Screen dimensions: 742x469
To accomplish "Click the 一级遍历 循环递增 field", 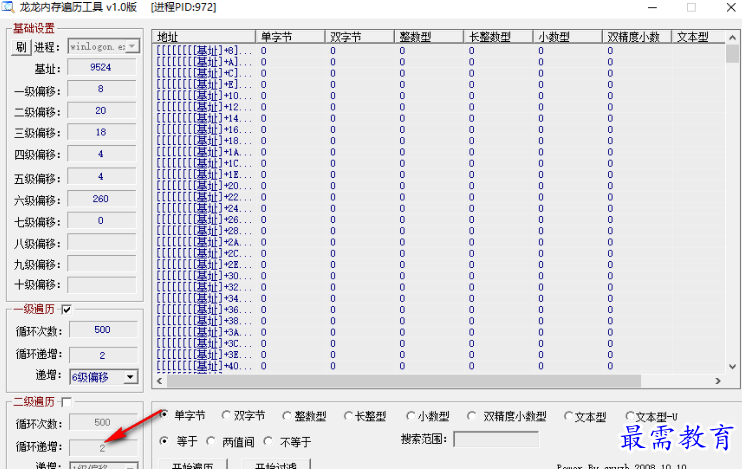I will pos(103,355).
